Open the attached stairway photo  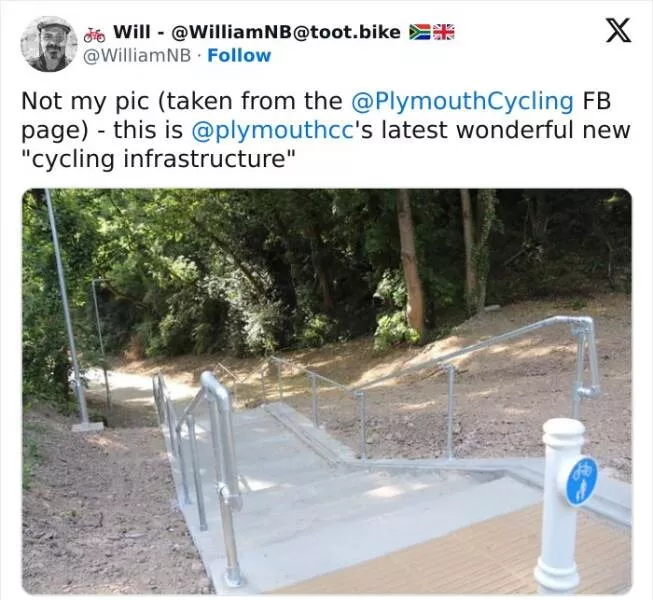pyautogui.click(x=326, y=390)
